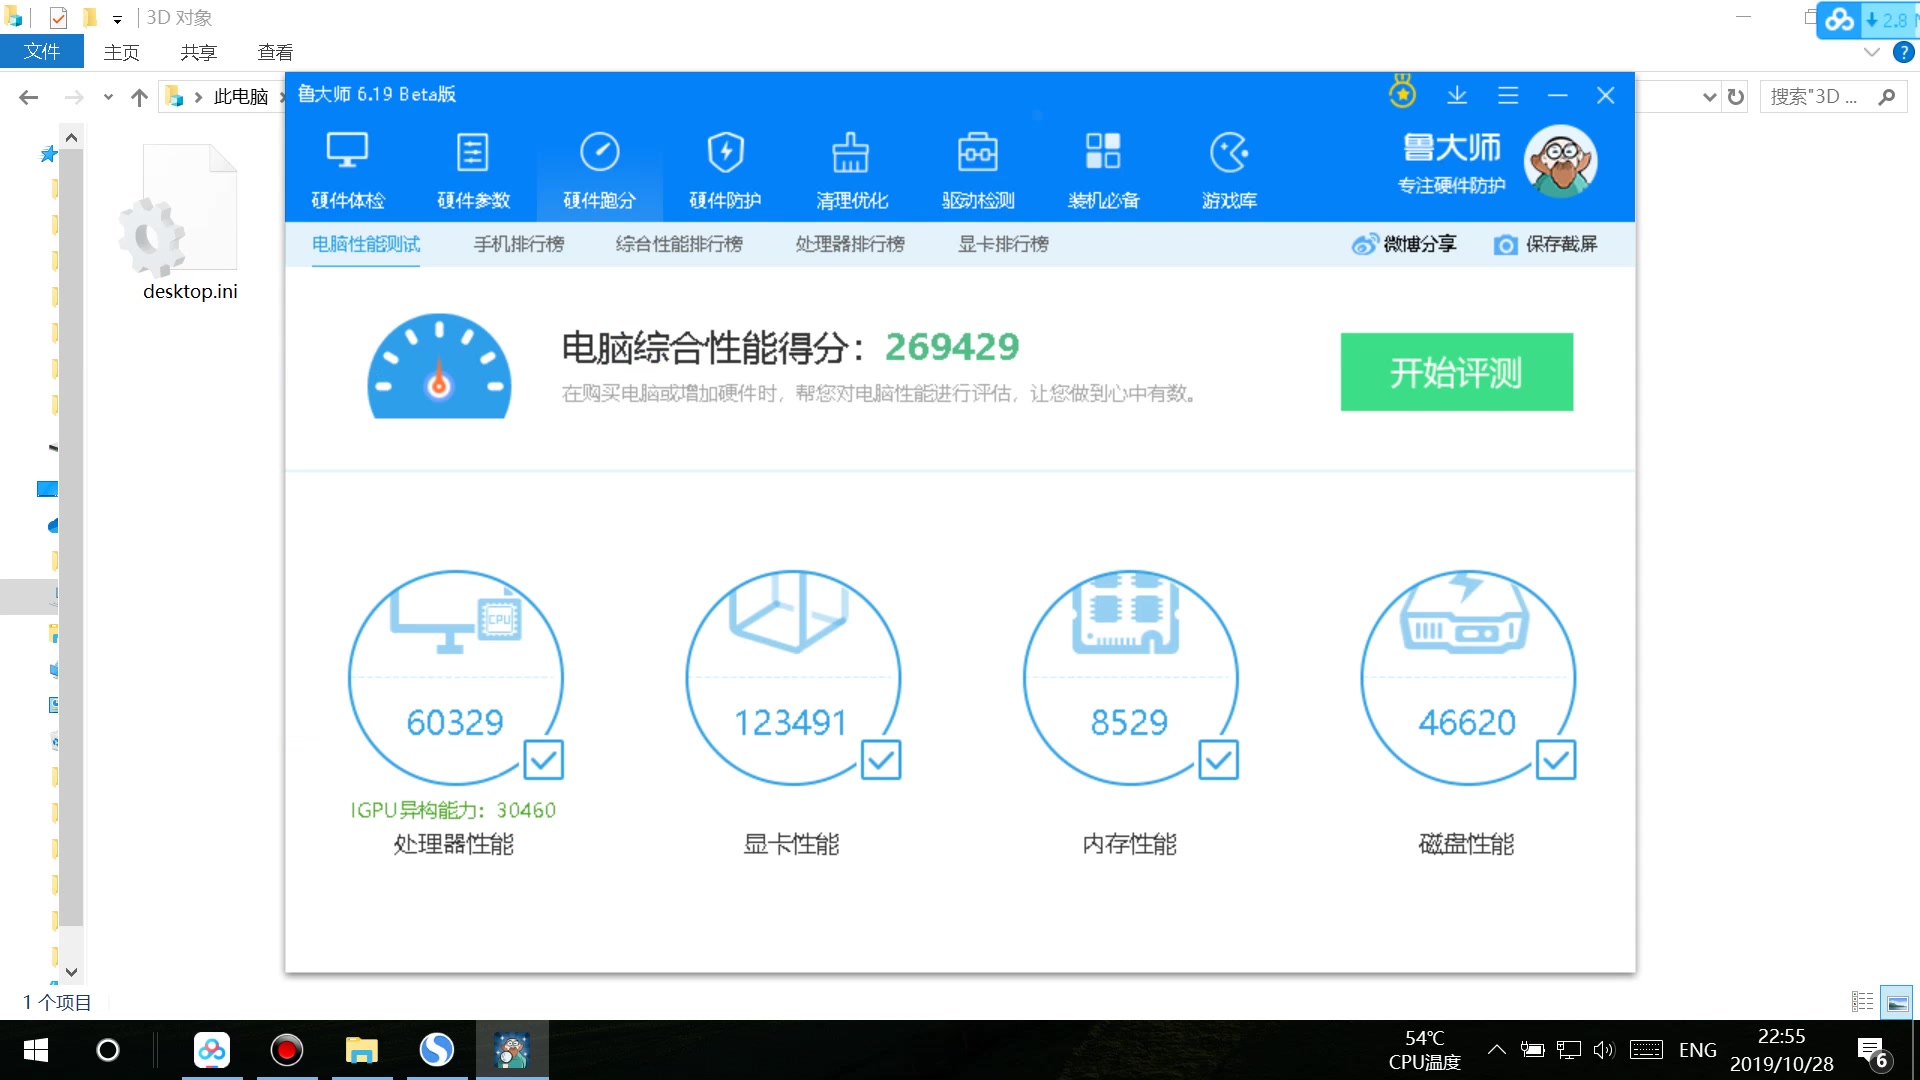Go back in Explorer navigation

[28, 97]
